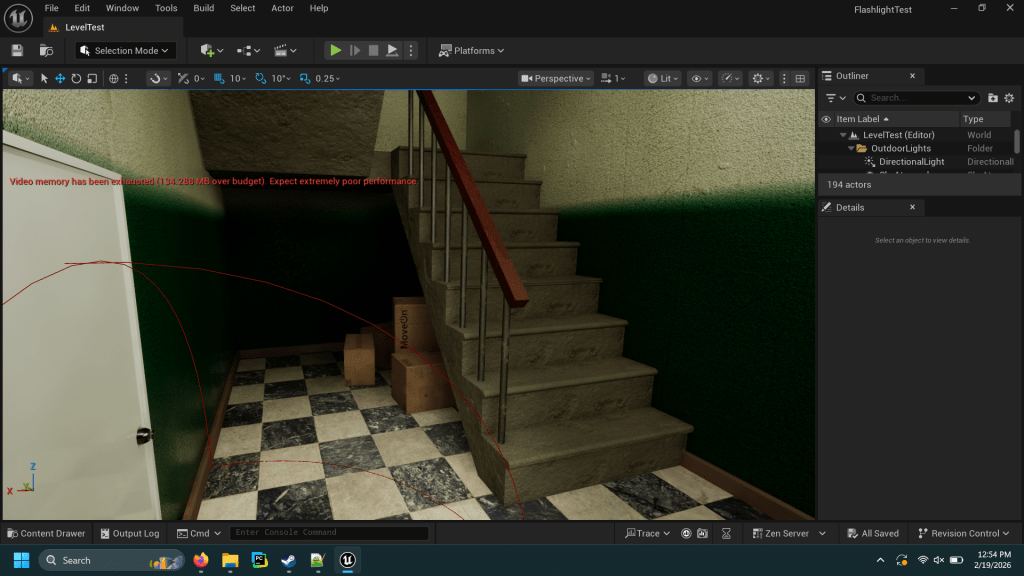This screenshot has height=576, width=1024.
Task: Switch to the LevelTest tab
Action: [x=85, y=27]
